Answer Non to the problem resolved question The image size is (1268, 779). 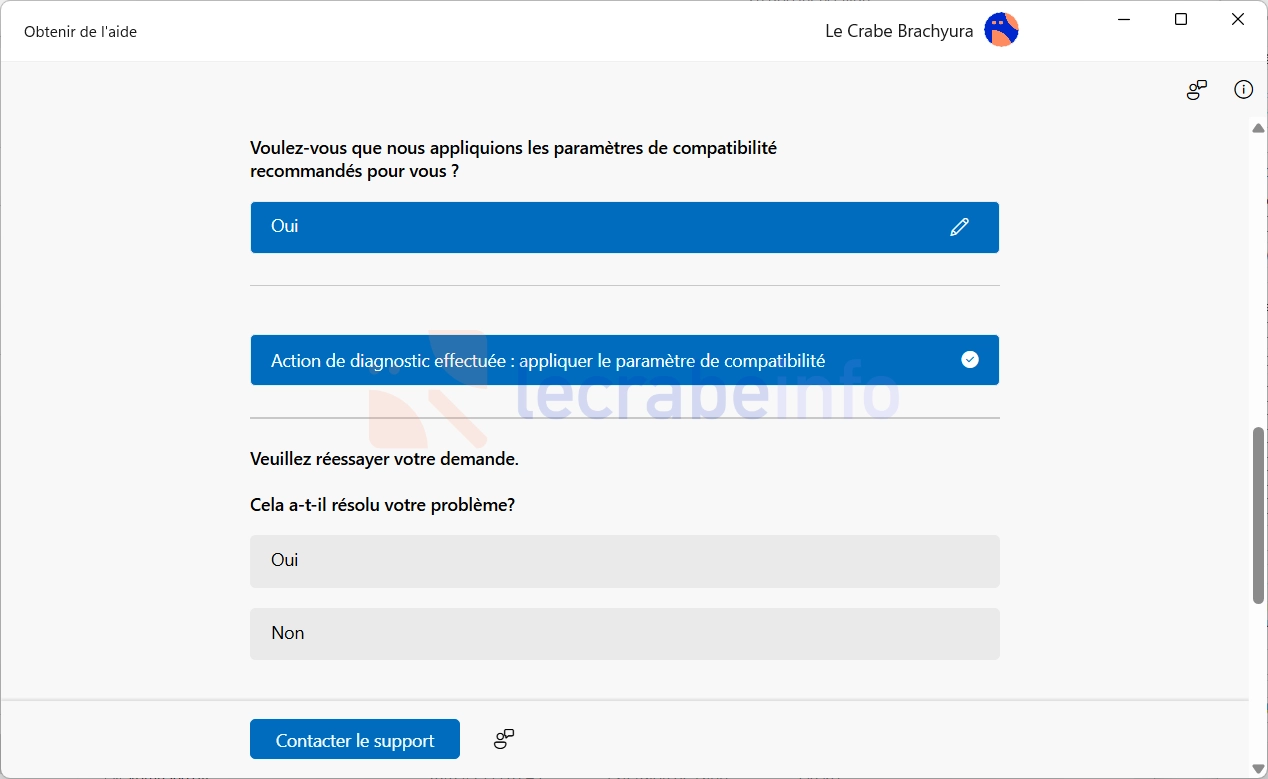coord(625,633)
